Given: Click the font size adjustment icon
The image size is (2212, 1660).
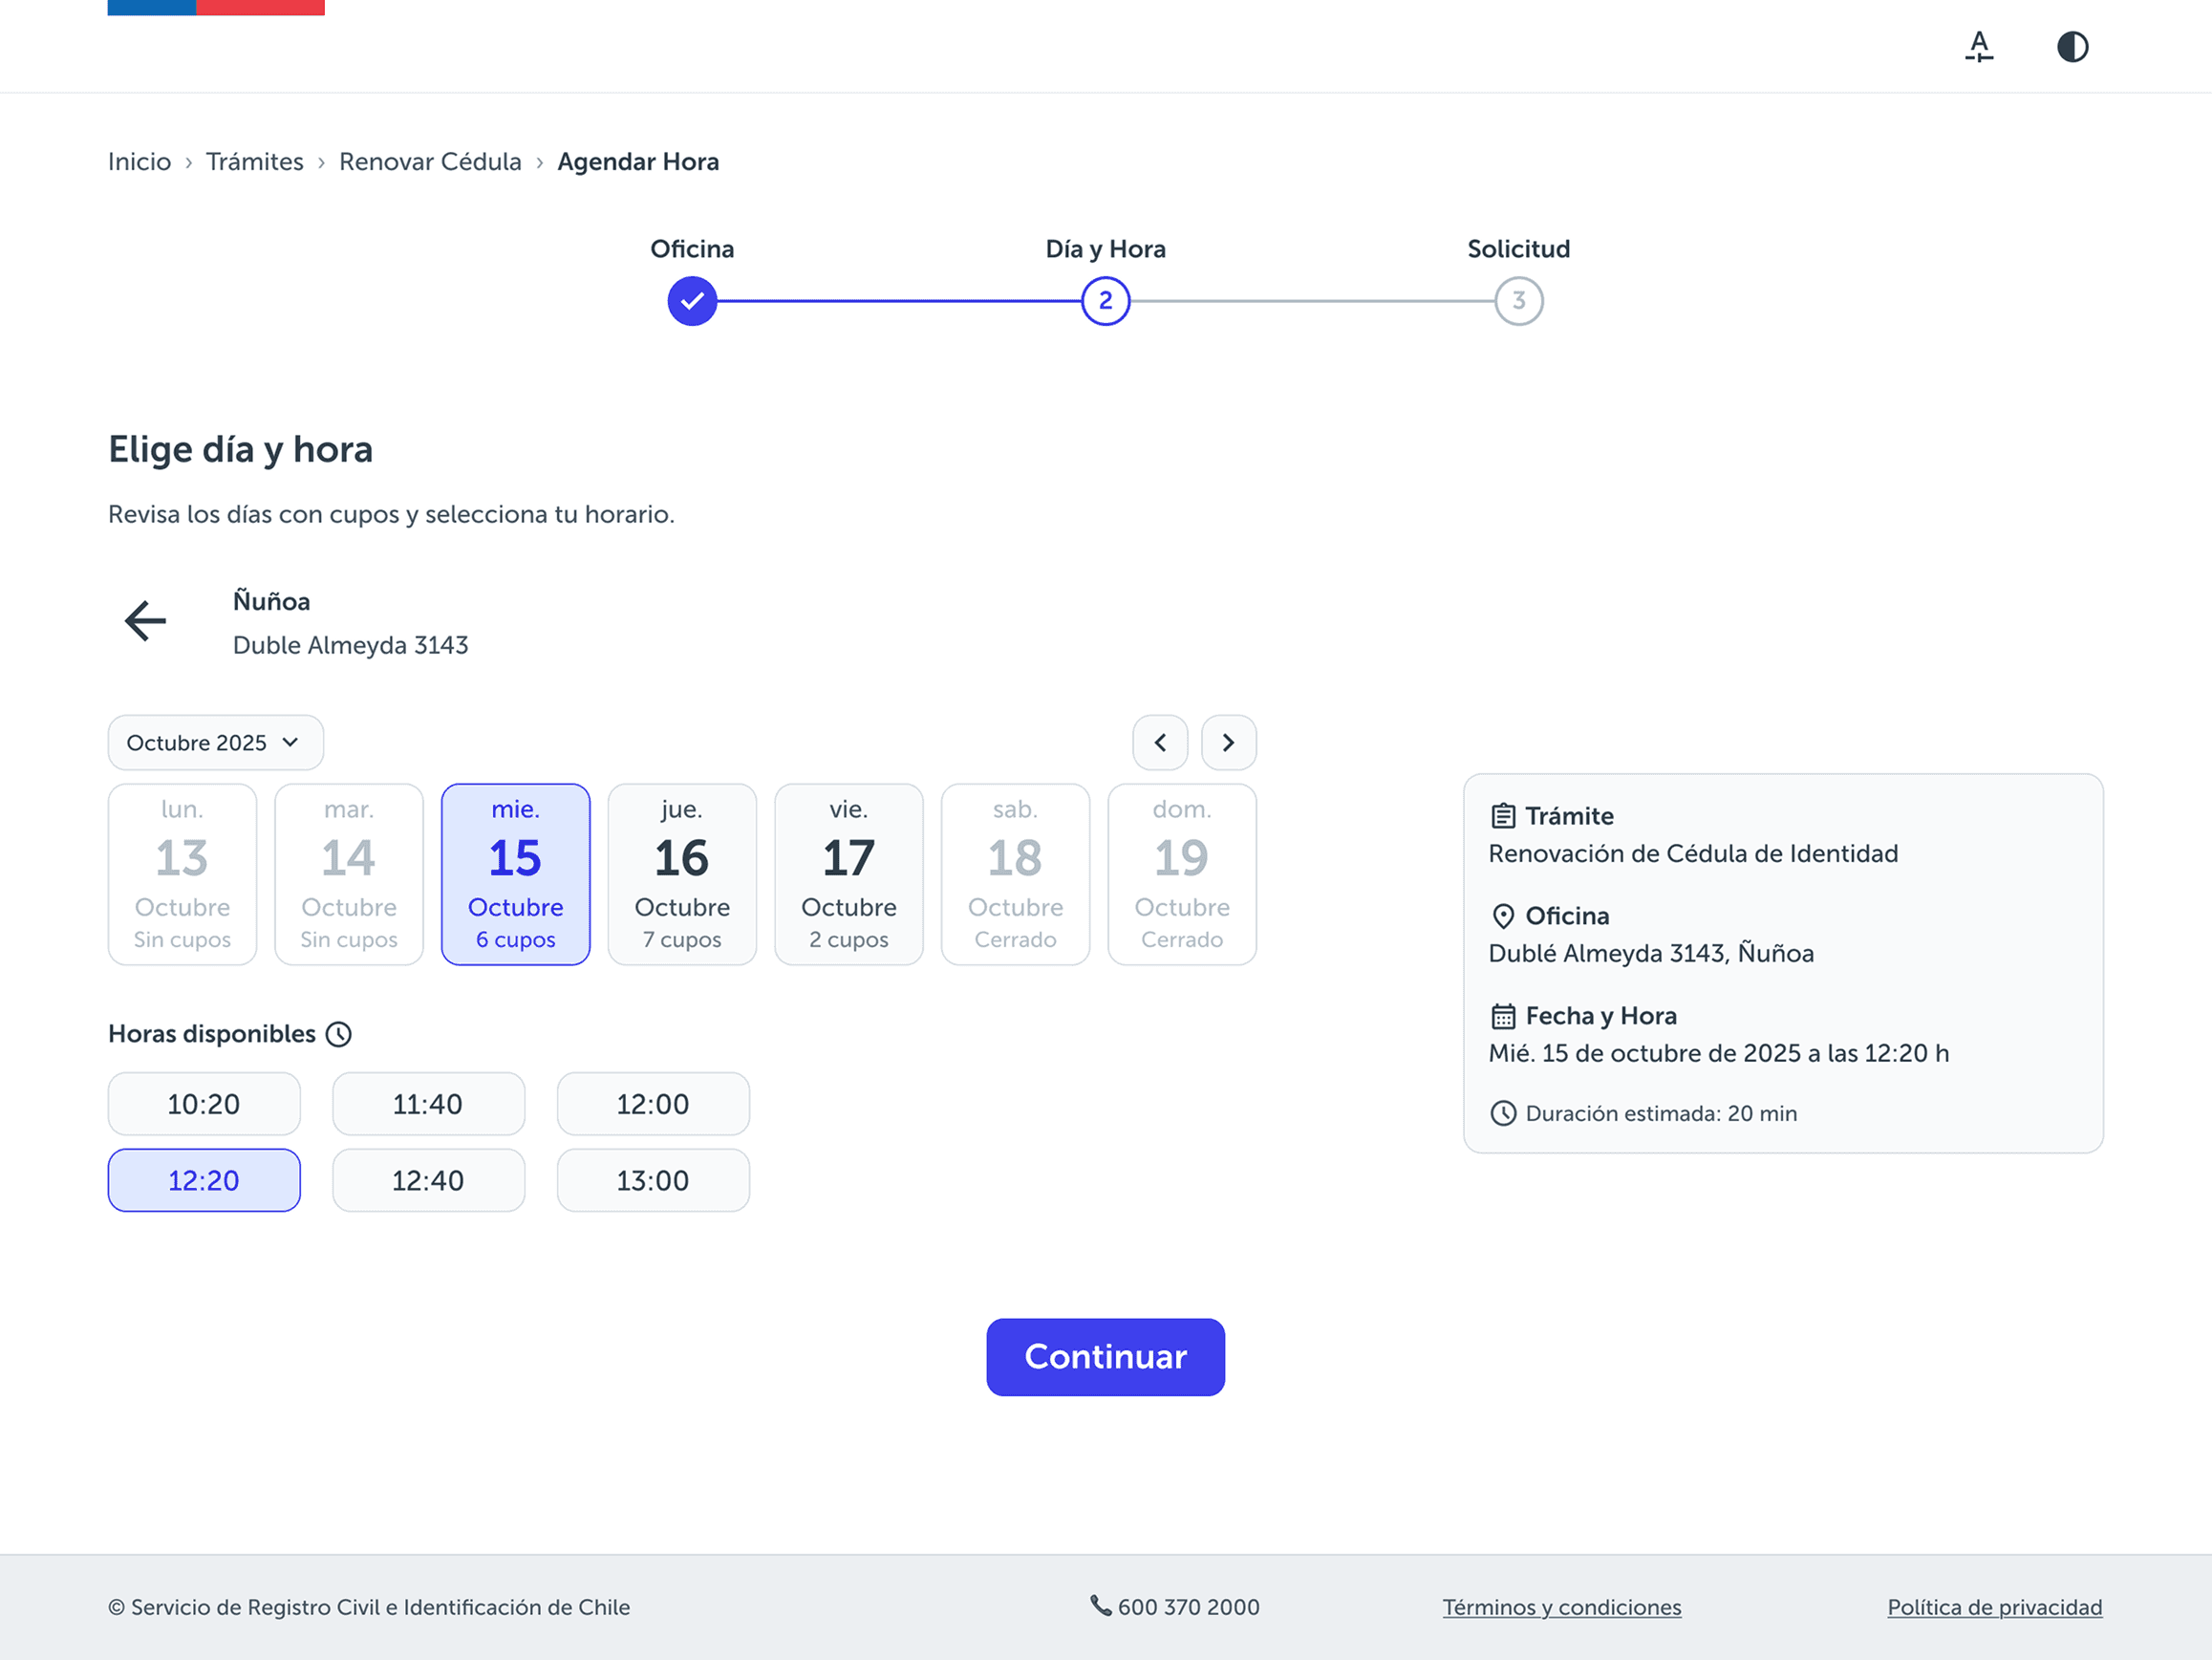Looking at the screenshot, I should click(1978, 47).
